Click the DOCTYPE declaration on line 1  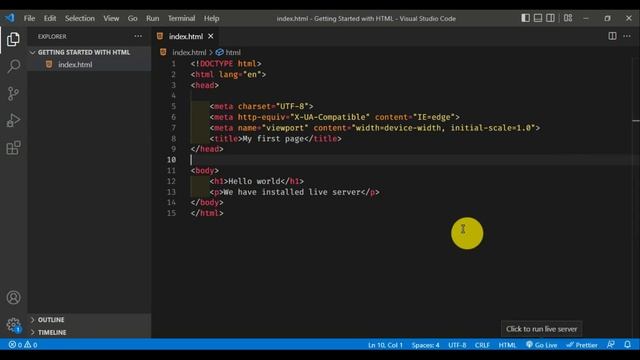(226, 64)
